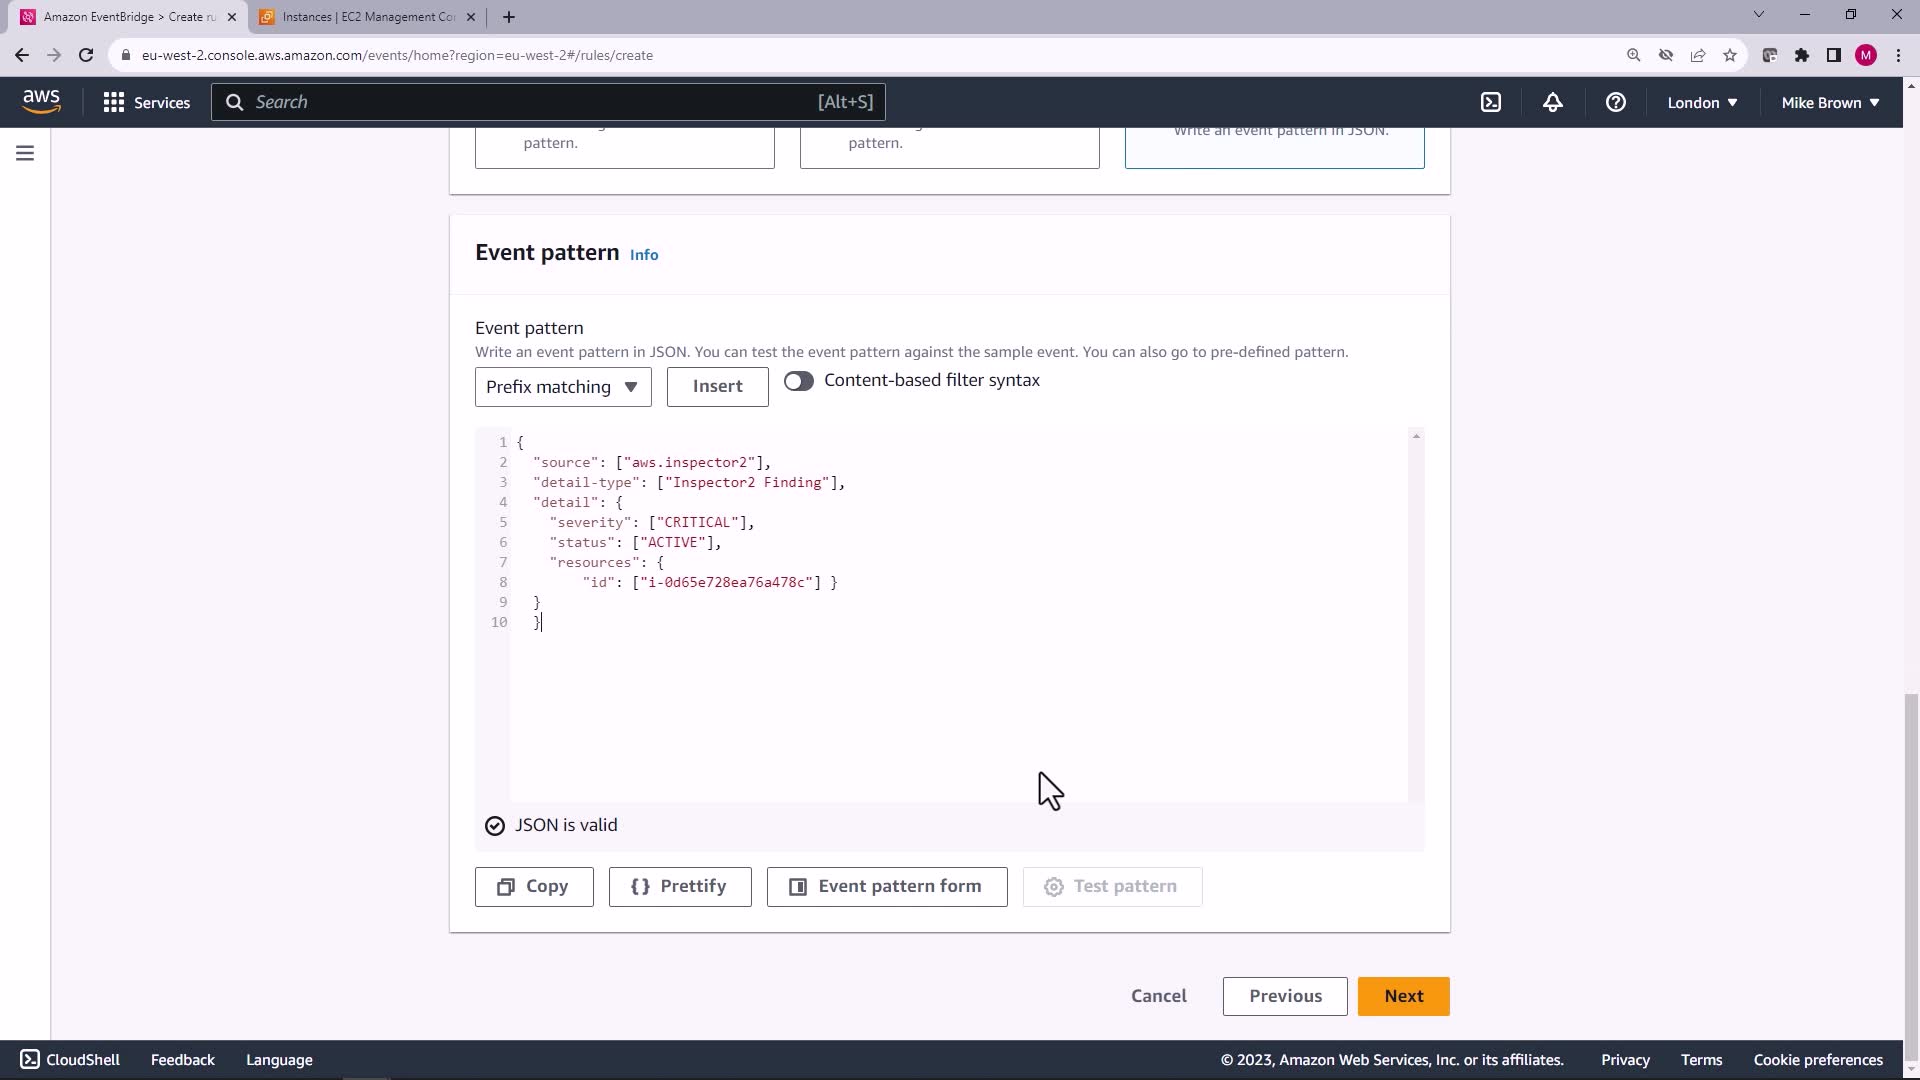Screen dimensions: 1920x1080
Task: Click the Prettify button
Action: tap(680, 887)
